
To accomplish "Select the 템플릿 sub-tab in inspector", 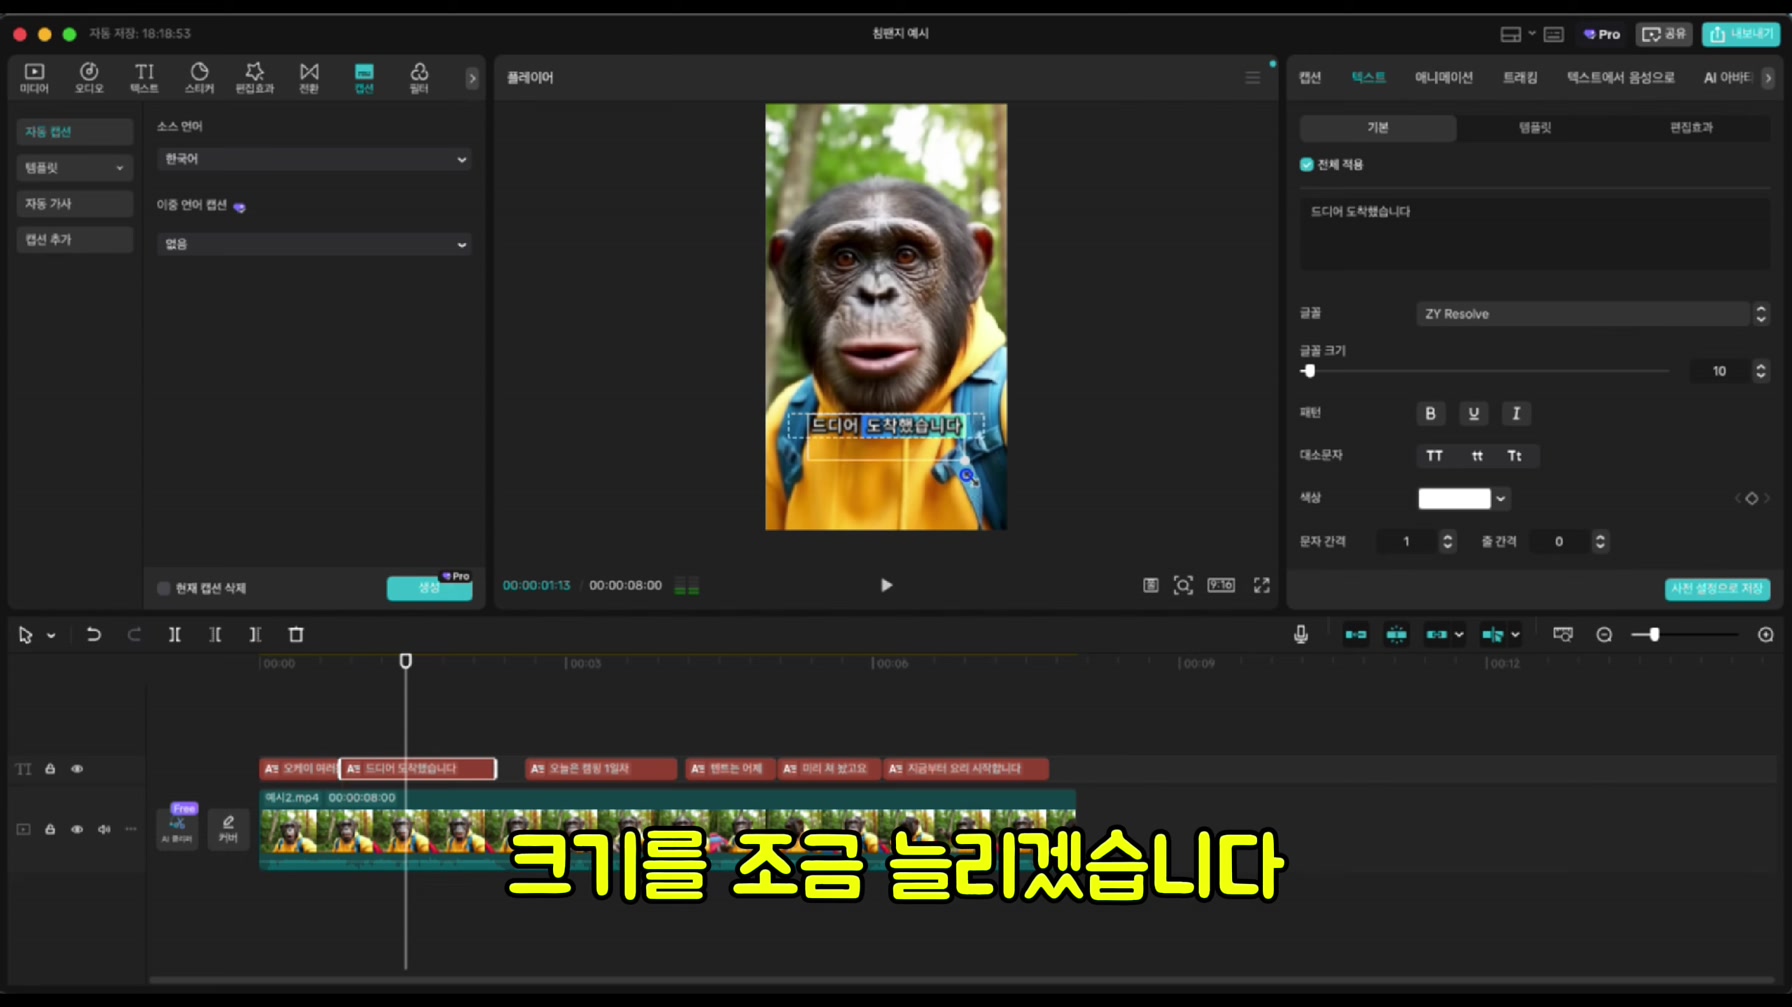I will pyautogui.click(x=1535, y=128).
